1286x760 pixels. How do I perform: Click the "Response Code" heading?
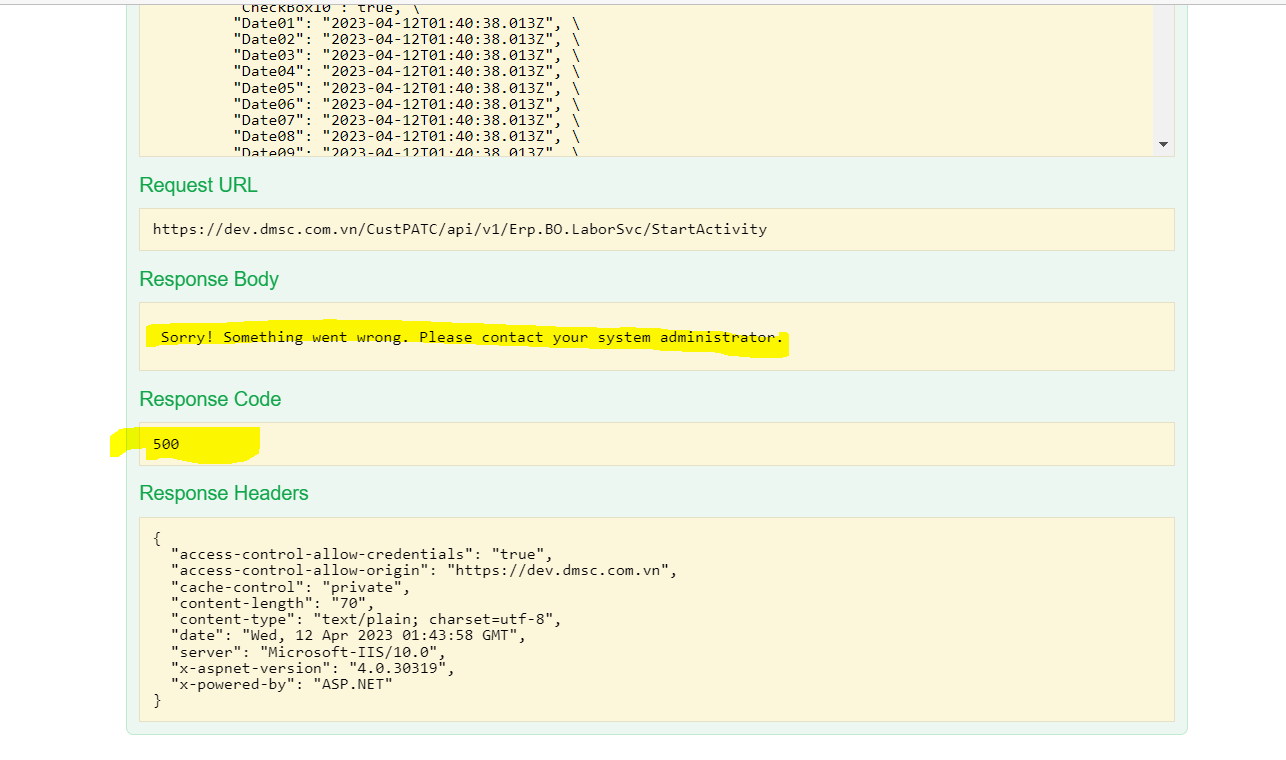210,399
